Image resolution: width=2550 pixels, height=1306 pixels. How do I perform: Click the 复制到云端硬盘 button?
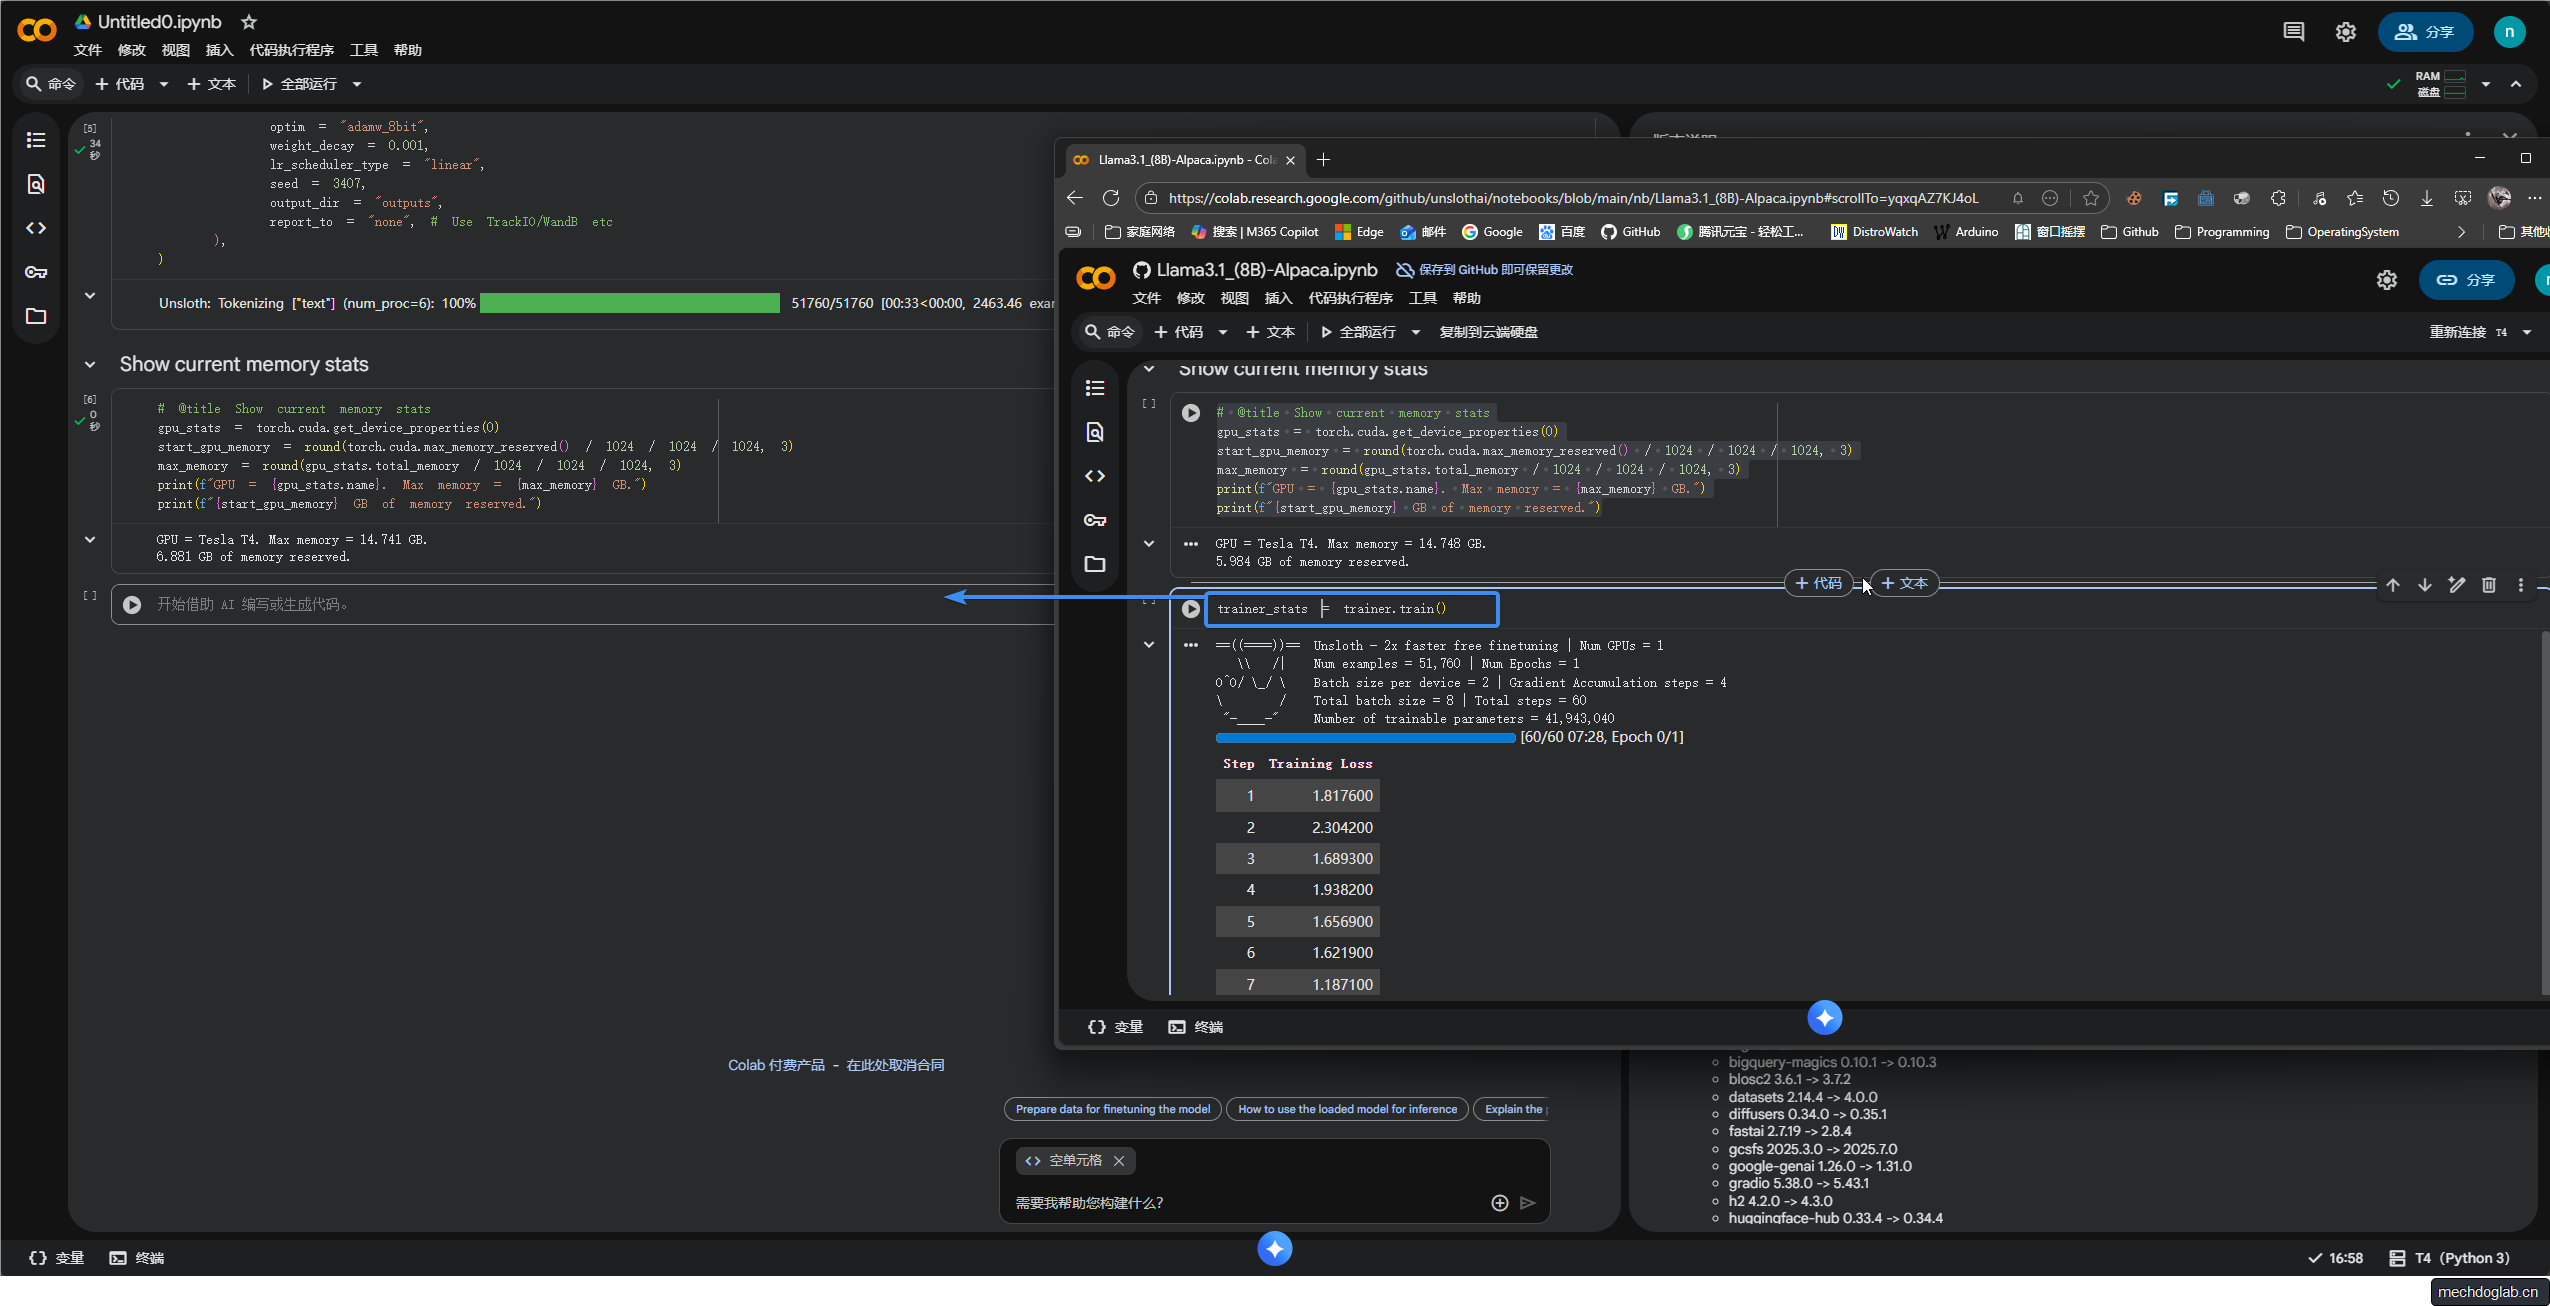(1488, 332)
